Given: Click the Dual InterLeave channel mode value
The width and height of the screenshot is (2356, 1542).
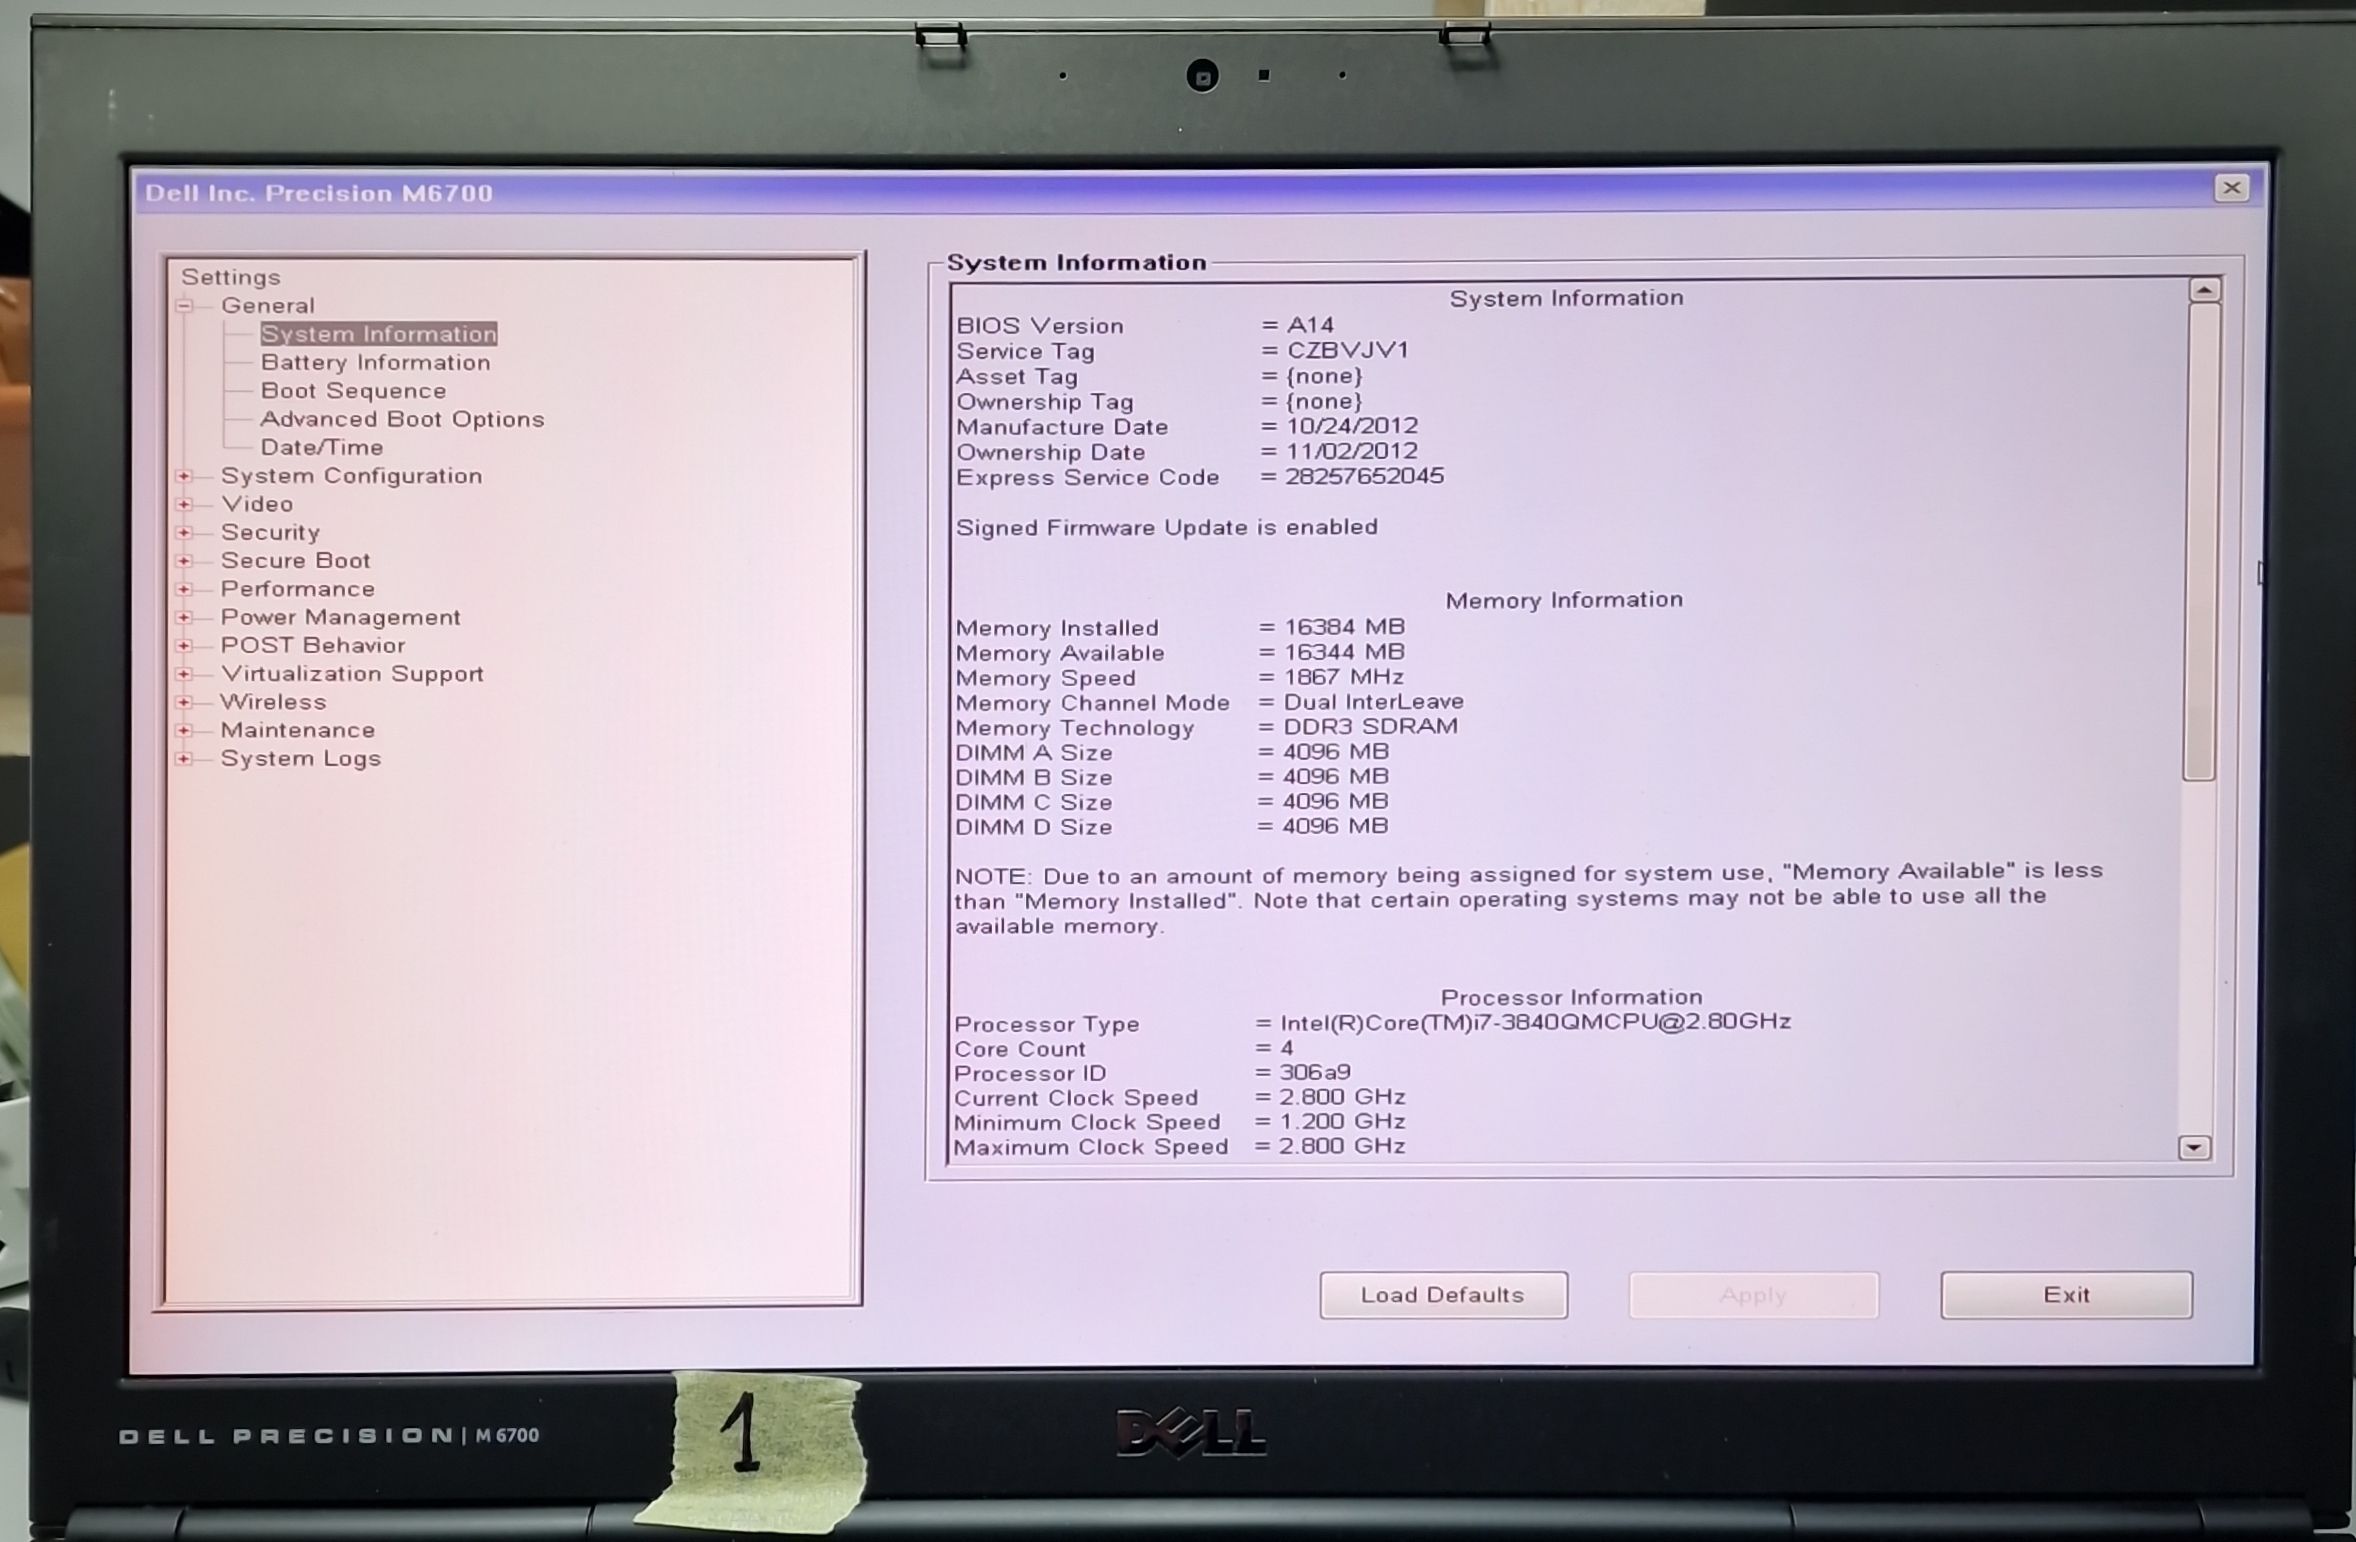Looking at the screenshot, I should coord(1373,702).
